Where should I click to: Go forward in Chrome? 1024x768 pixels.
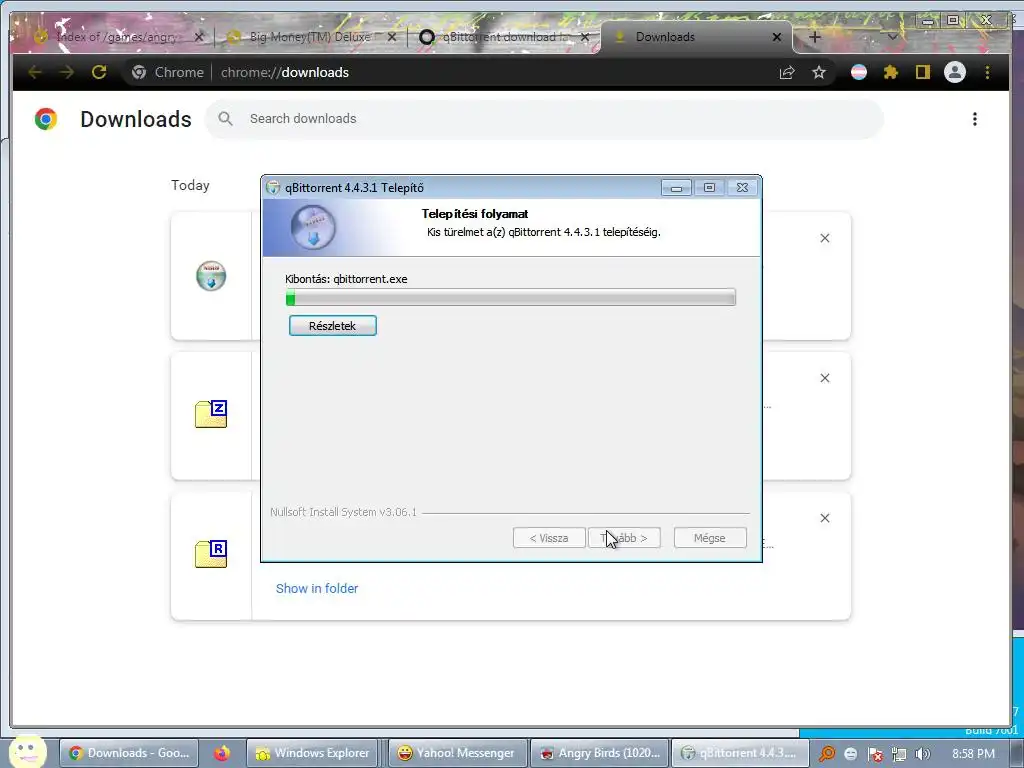click(67, 72)
